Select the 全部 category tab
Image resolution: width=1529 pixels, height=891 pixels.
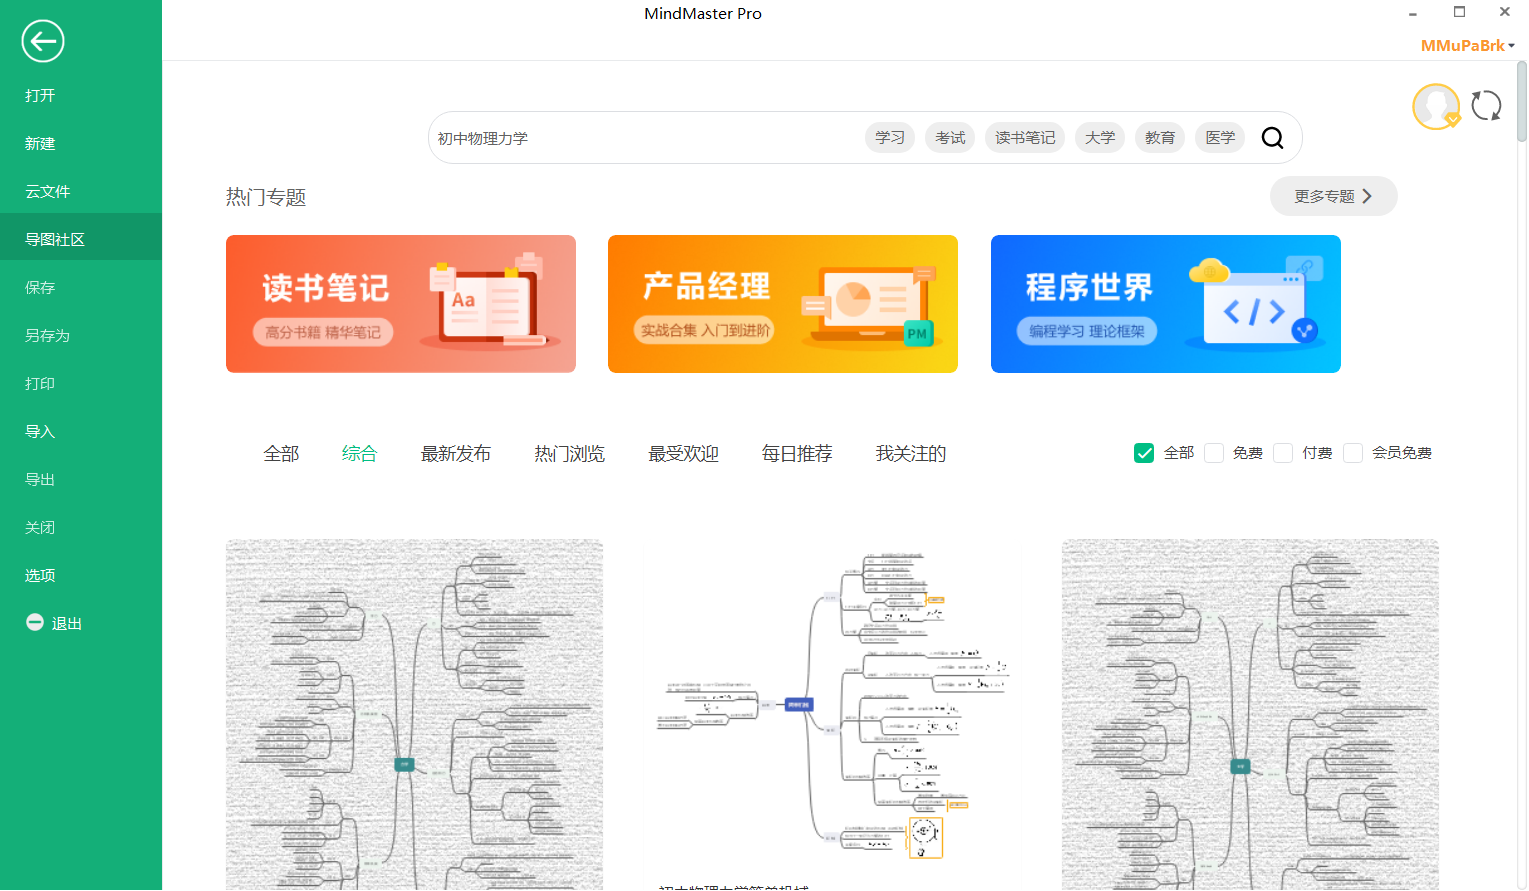pyautogui.click(x=281, y=454)
